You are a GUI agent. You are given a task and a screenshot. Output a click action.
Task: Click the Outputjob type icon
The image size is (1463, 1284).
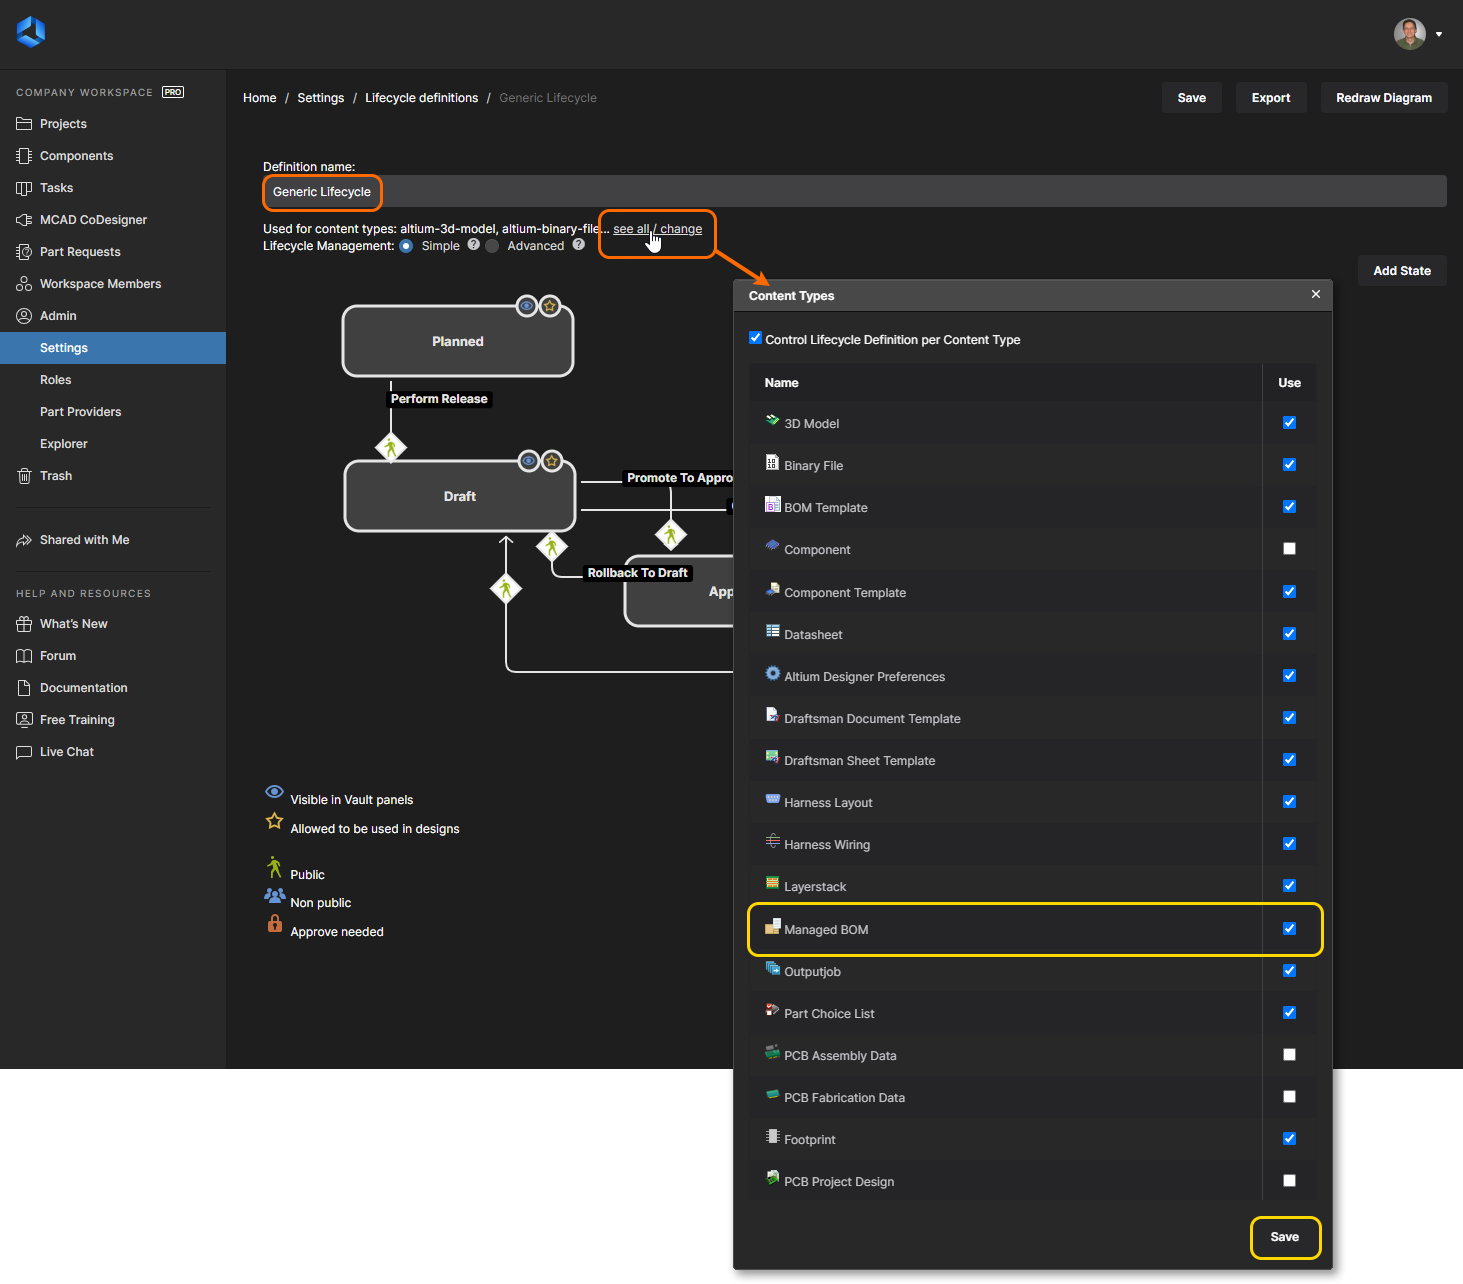772,969
